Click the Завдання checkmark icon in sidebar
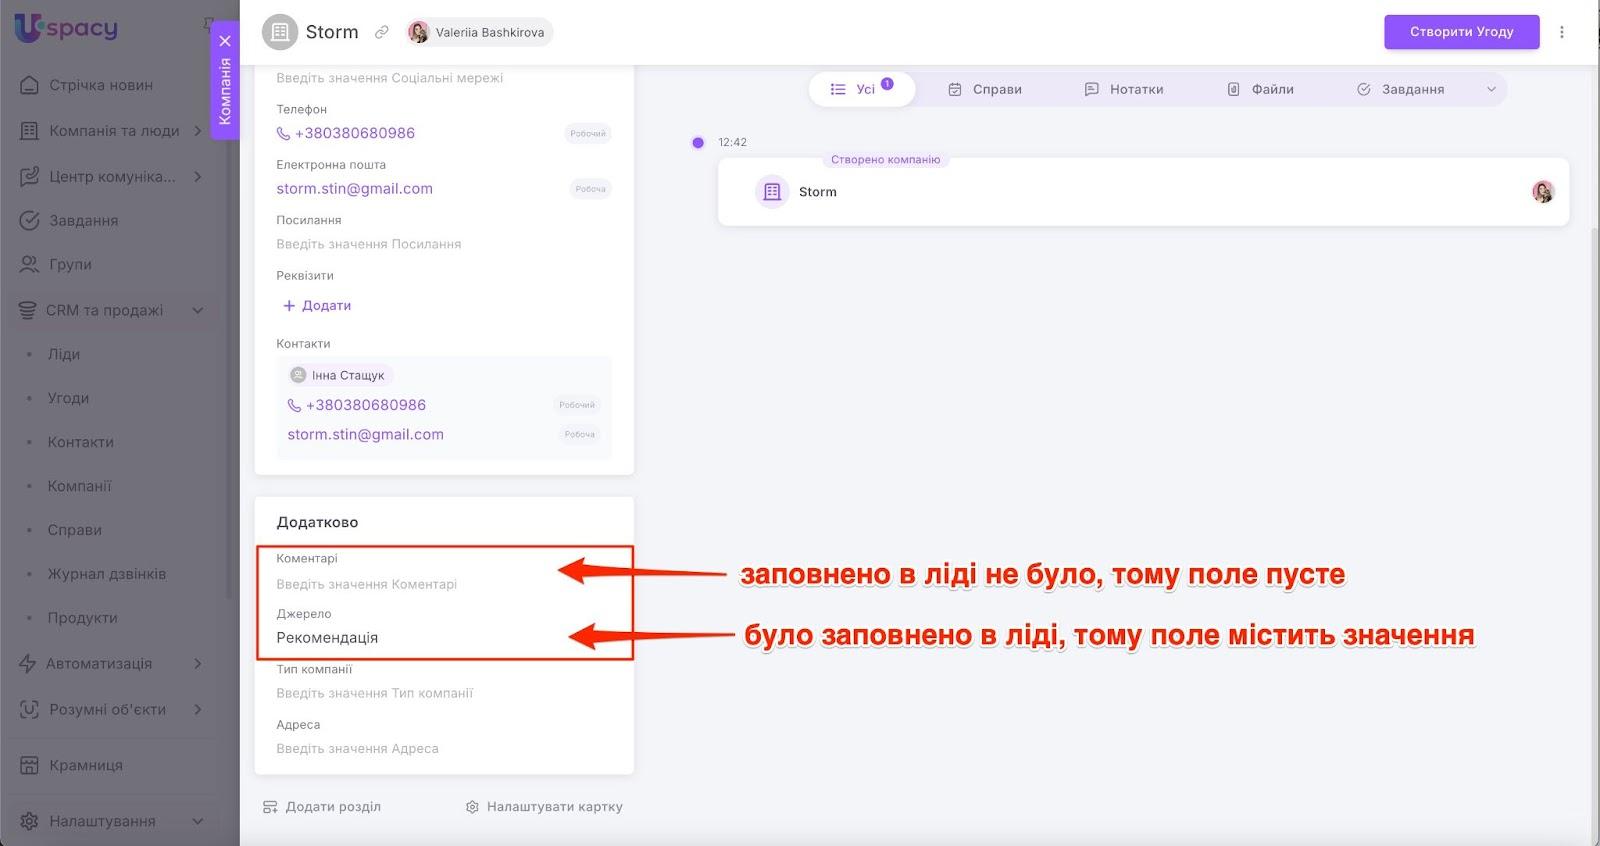This screenshot has width=1600, height=846. coord(30,220)
